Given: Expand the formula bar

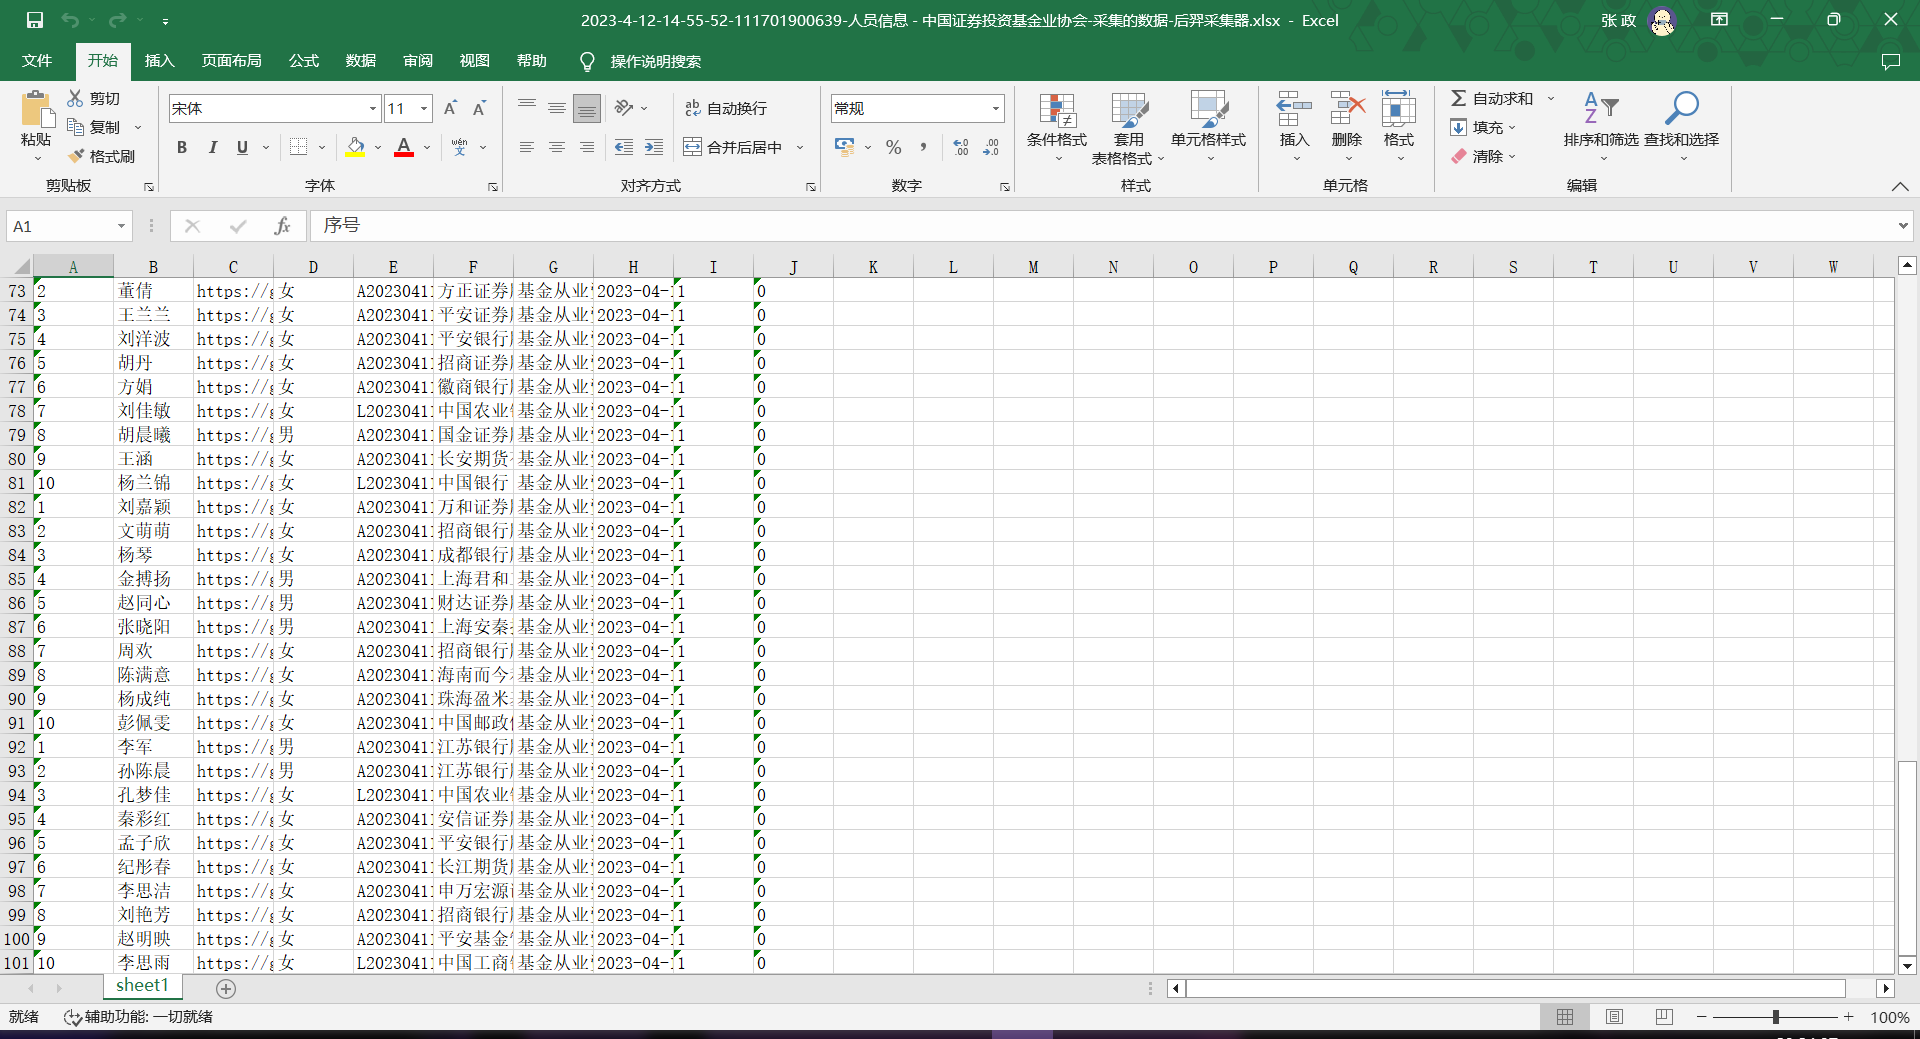Looking at the screenshot, I should [x=1902, y=226].
